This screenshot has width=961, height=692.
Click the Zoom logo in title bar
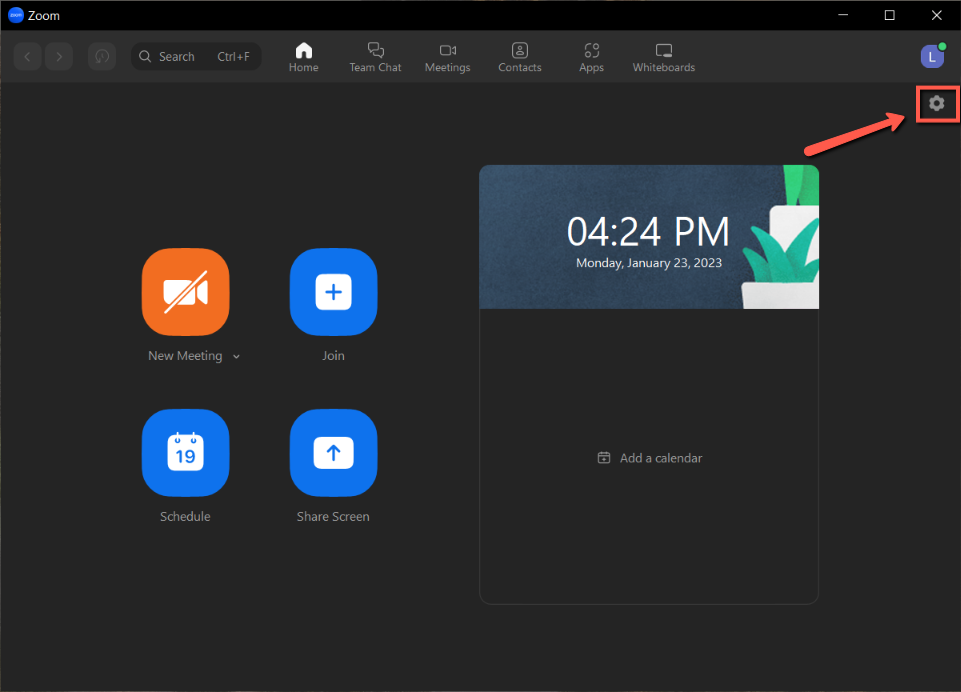16,15
